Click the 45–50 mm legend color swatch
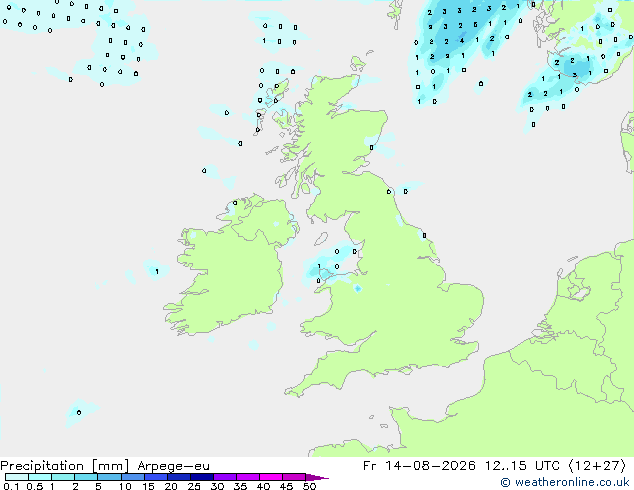634x490 pixels. point(294,477)
